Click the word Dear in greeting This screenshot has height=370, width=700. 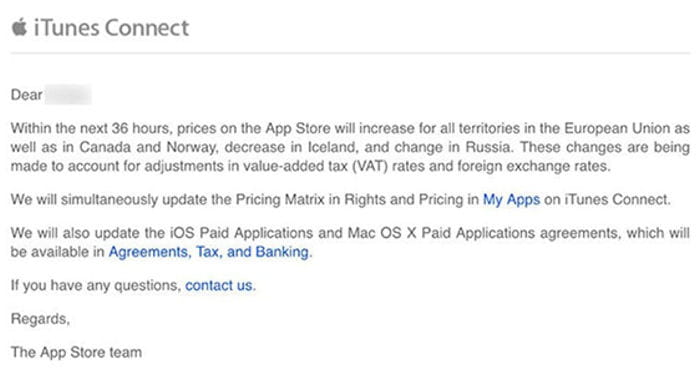click(x=27, y=95)
